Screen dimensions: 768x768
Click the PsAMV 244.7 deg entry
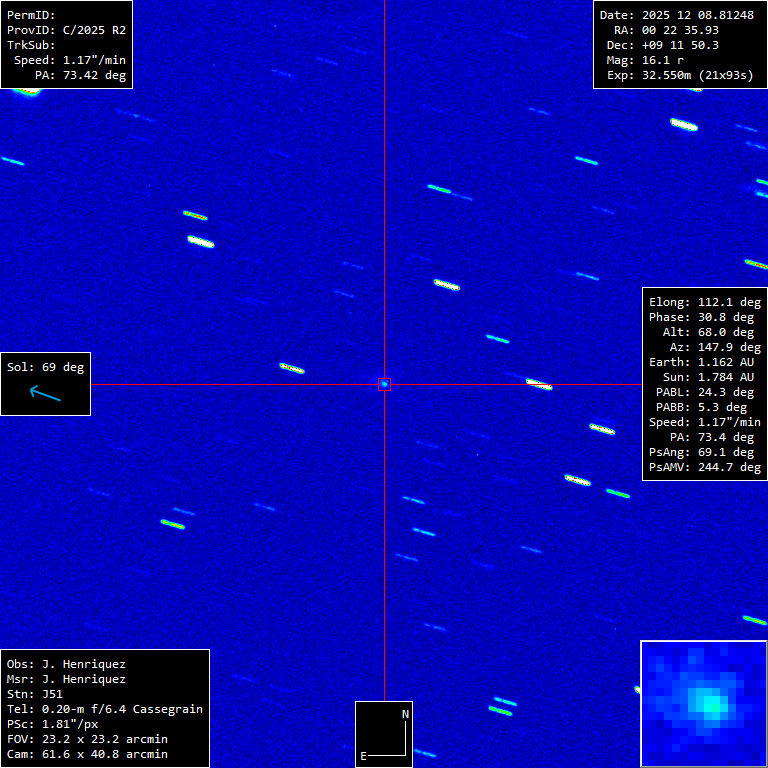[x=704, y=467]
